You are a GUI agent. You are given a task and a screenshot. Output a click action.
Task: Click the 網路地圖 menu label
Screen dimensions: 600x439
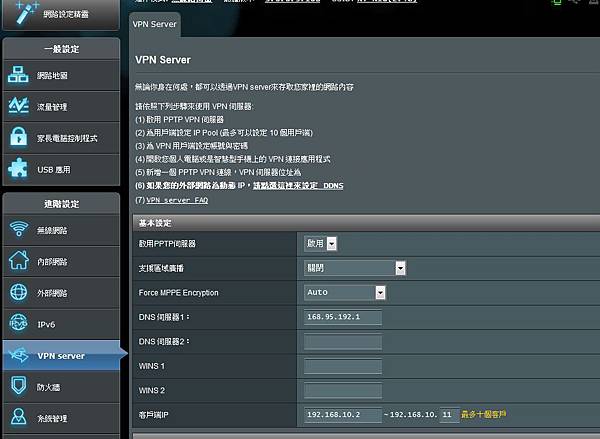pyautogui.click(x=52, y=76)
